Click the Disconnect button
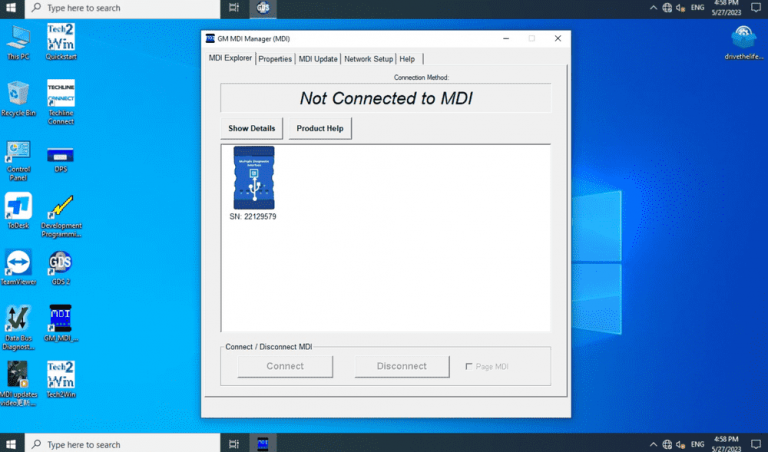The image size is (768, 452). point(402,366)
